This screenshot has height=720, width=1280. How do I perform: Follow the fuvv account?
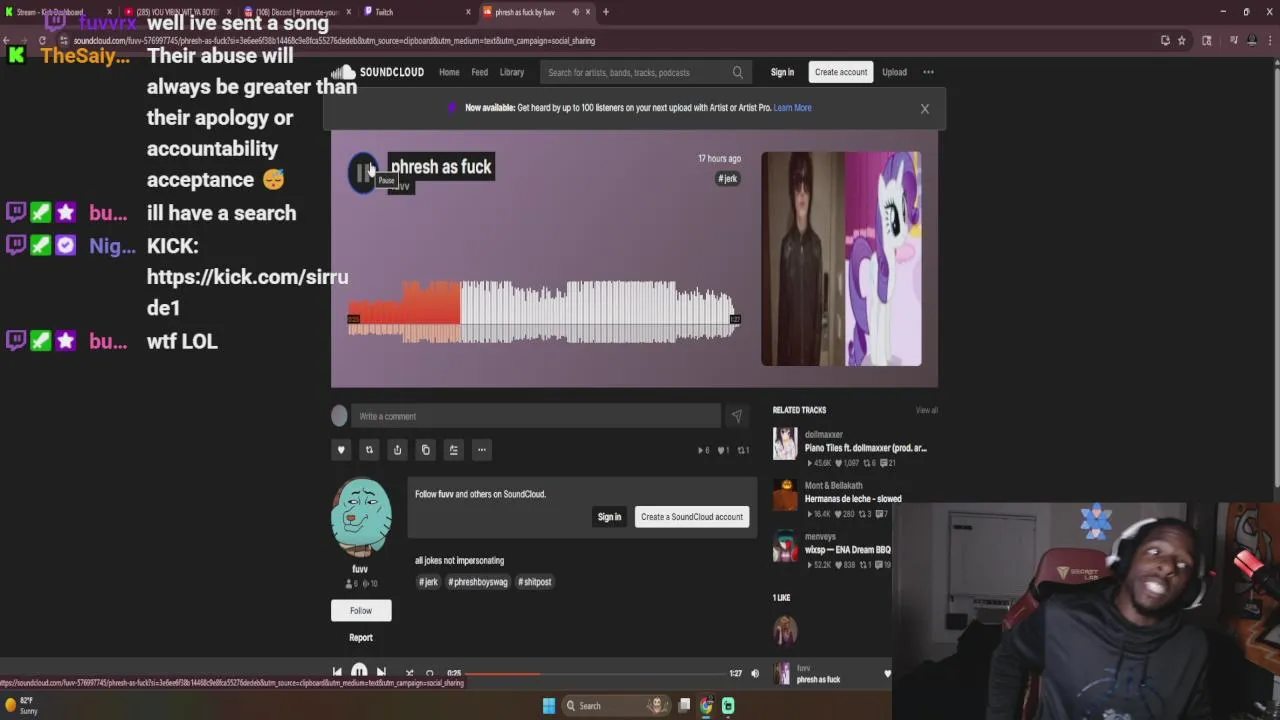361,611
